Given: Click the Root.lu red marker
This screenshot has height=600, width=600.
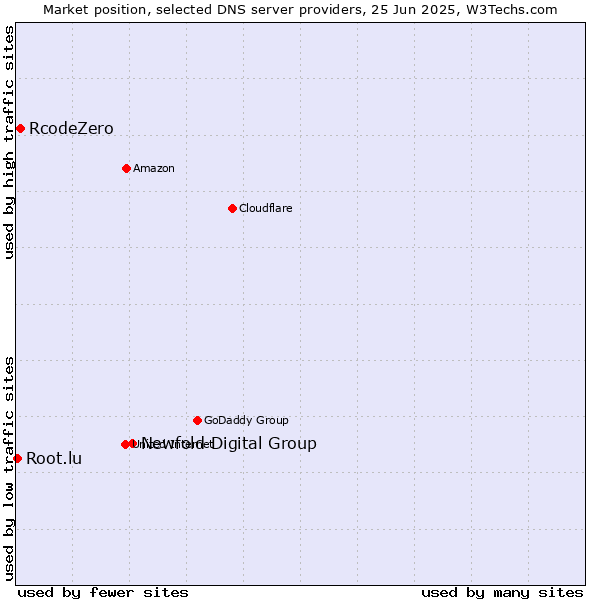Looking at the screenshot, I should (x=18, y=458).
